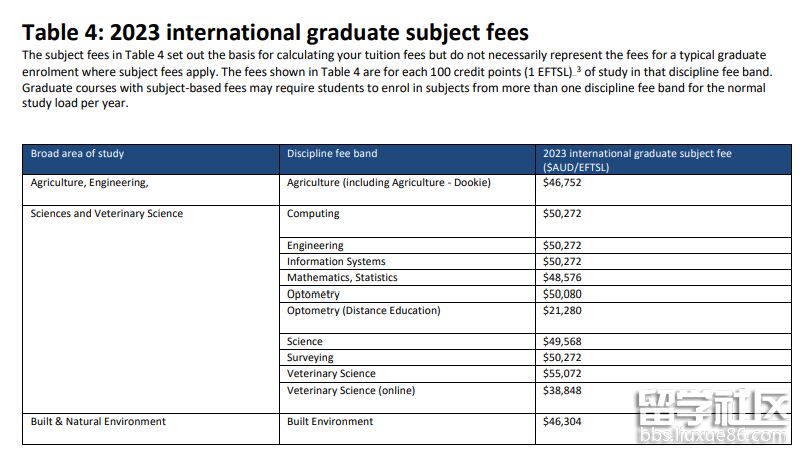Select the "Sciences and Veterinary Science" cell

click(x=107, y=213)
